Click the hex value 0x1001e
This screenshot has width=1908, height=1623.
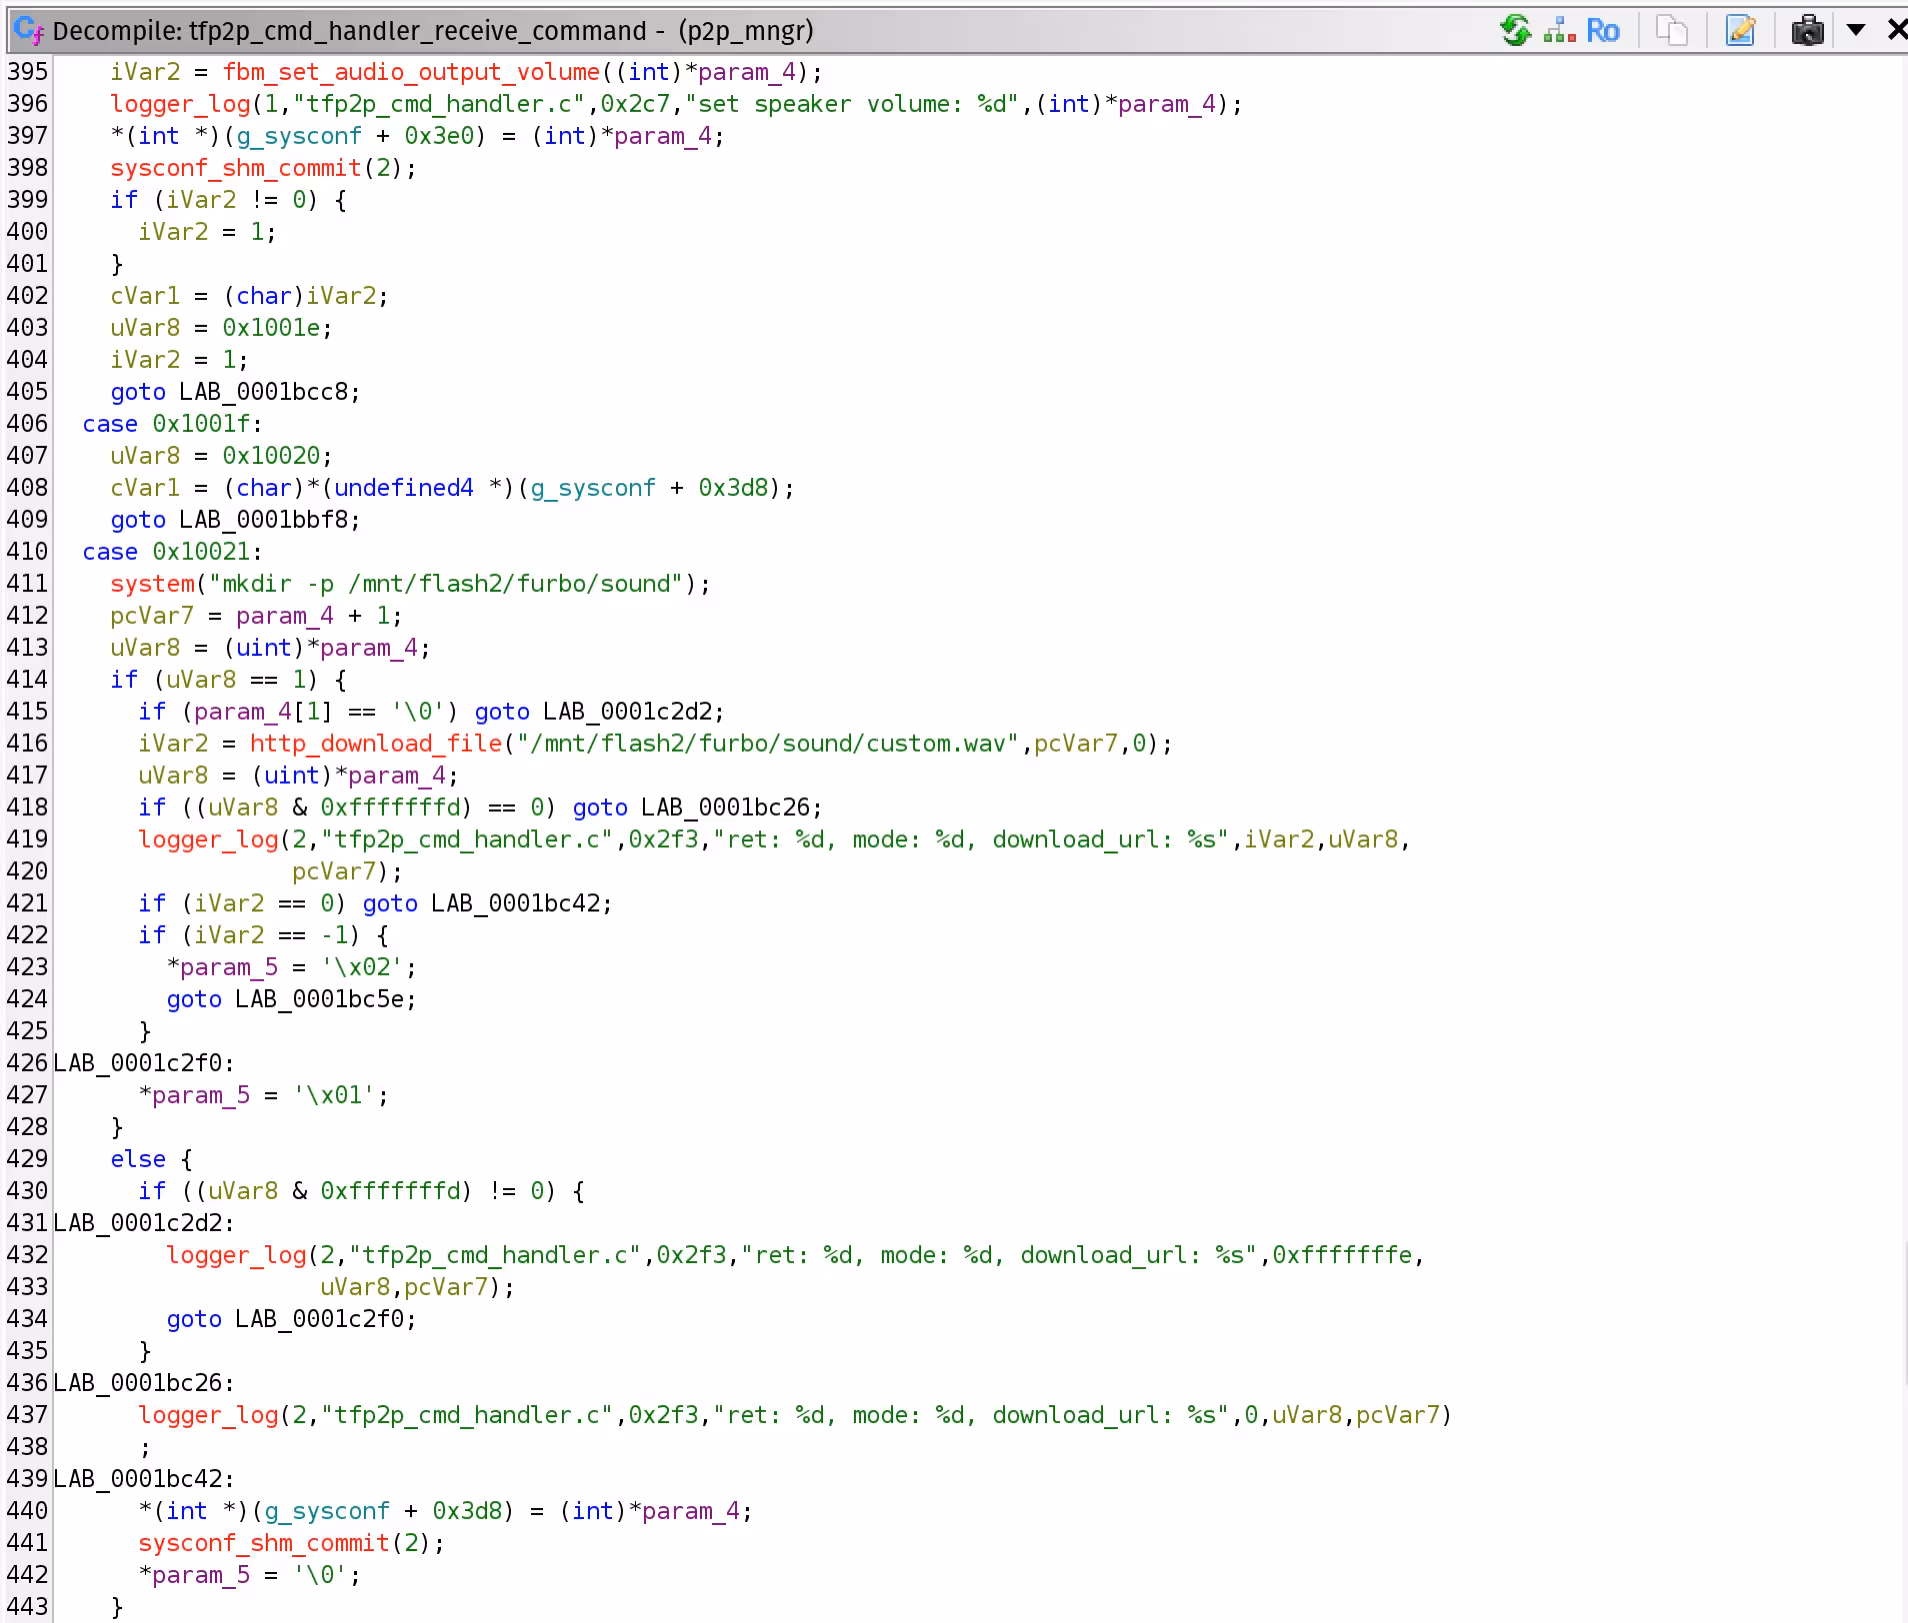271,328
